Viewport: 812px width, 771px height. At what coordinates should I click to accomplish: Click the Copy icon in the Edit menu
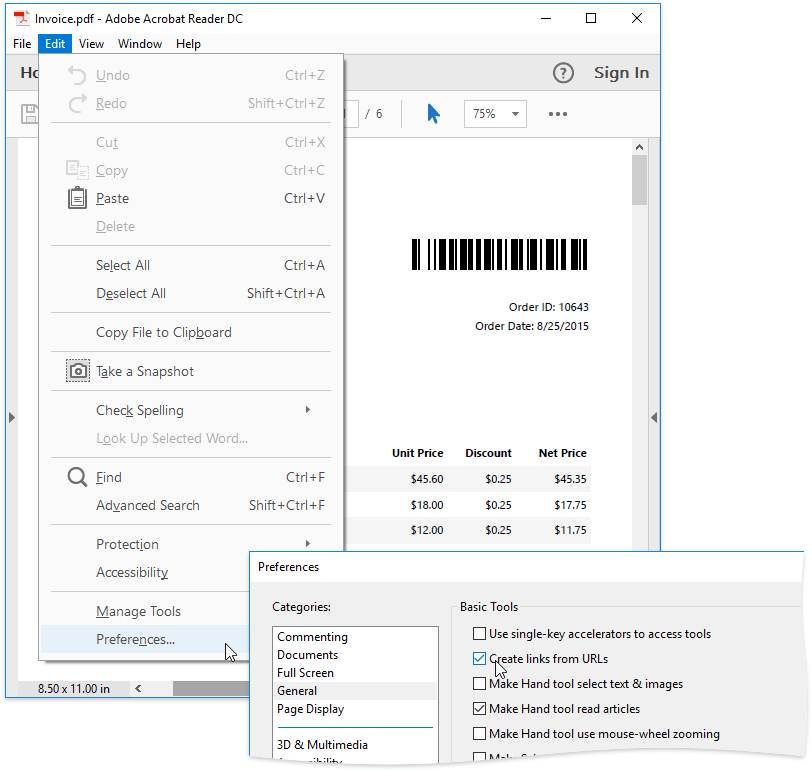(77, 170)
